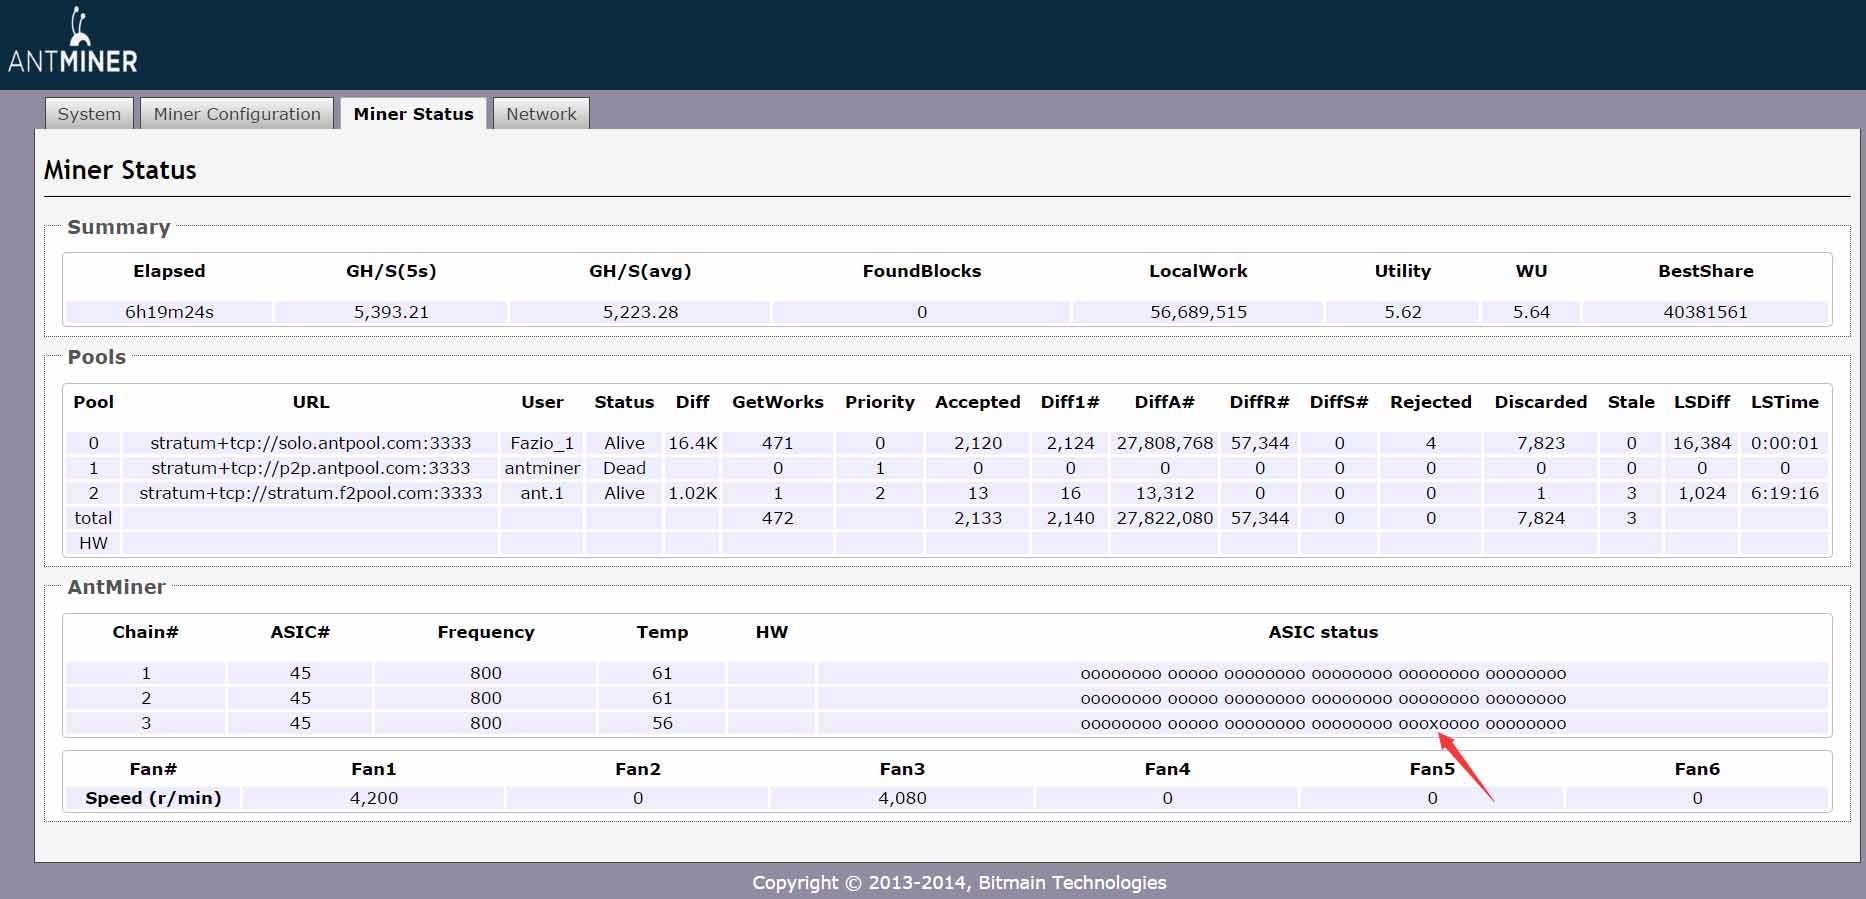The image size is (1866, 899).
Task: Click the Fan3 speed value 4,080
Action: [902, 798]
